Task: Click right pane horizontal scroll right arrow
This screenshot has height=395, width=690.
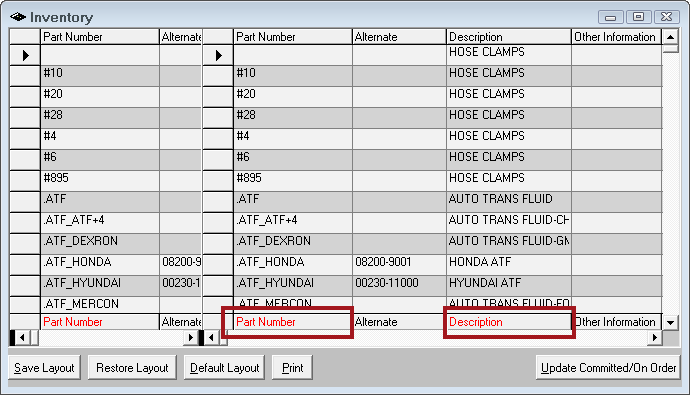Action: point(655,337)
